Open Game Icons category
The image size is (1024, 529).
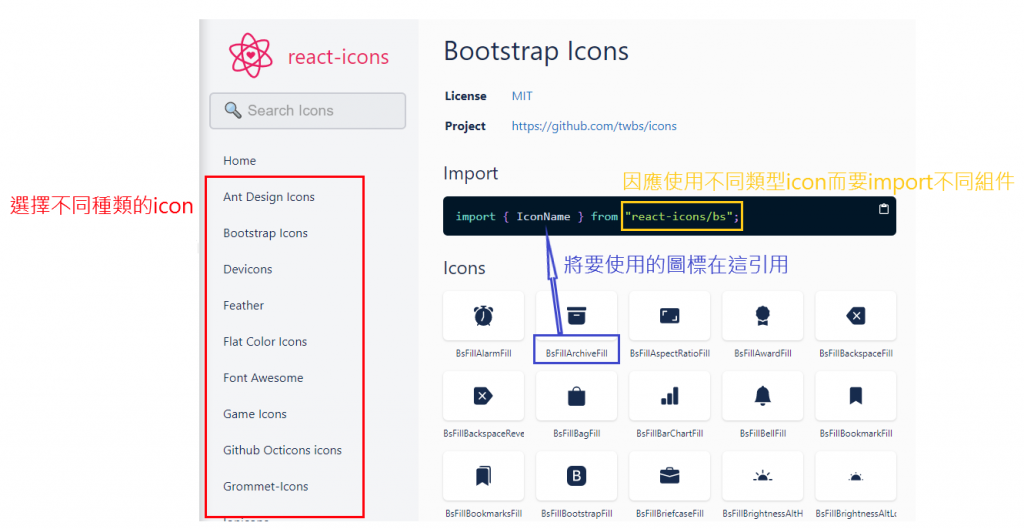[x=255, y=414]
